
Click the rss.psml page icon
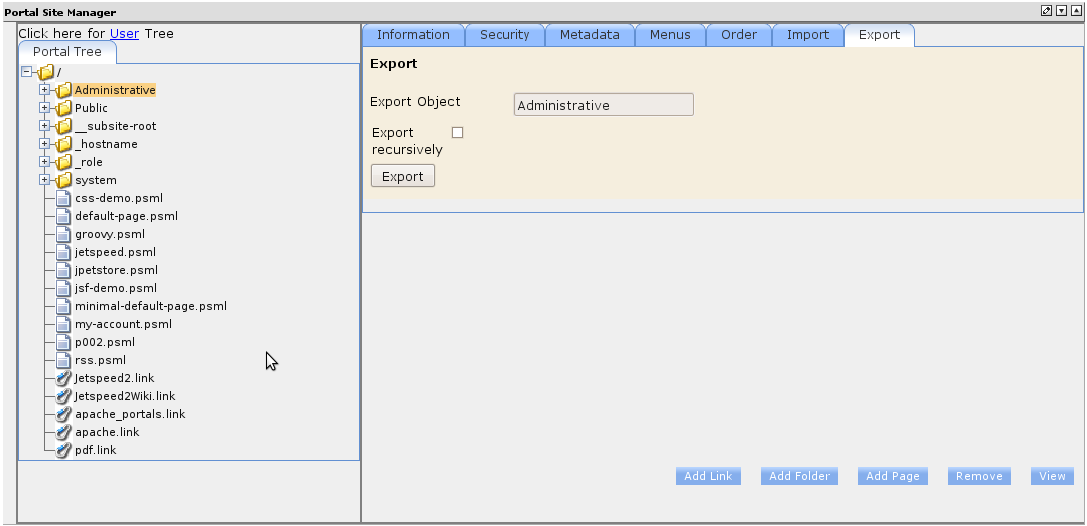click(64, 360)
